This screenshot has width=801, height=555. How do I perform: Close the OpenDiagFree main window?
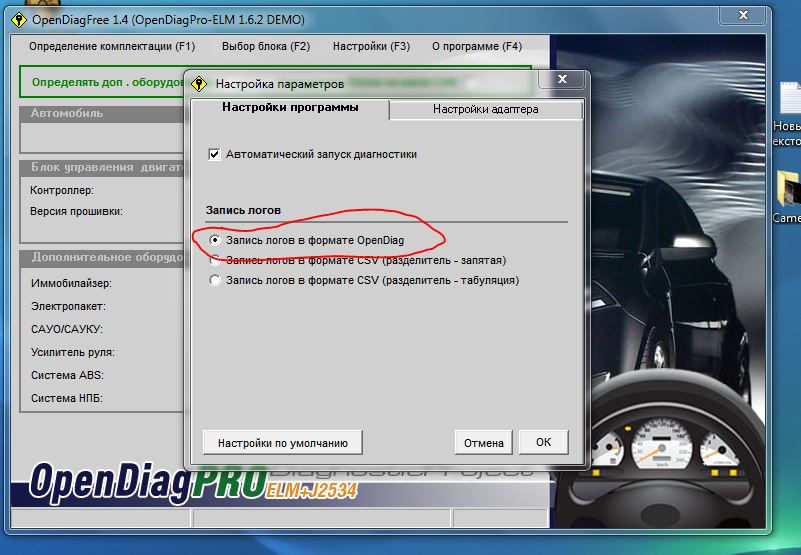[743, 15]
